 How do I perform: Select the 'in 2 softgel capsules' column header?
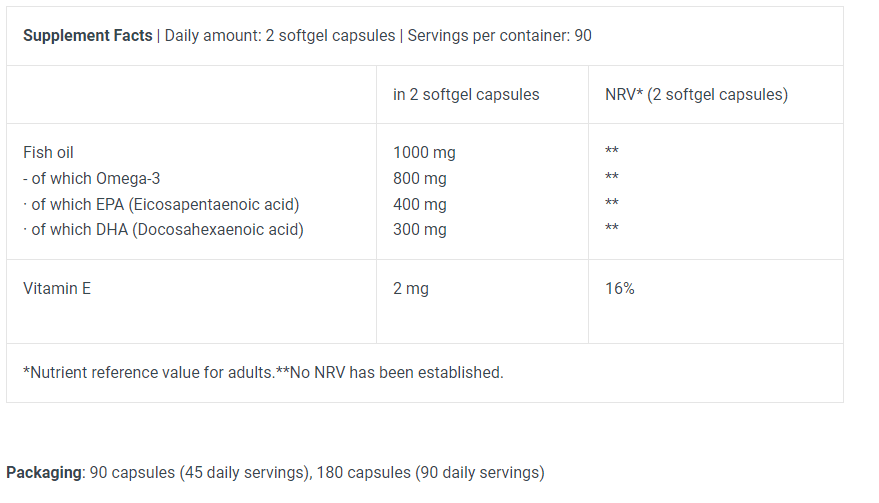(x=466, y=95)
